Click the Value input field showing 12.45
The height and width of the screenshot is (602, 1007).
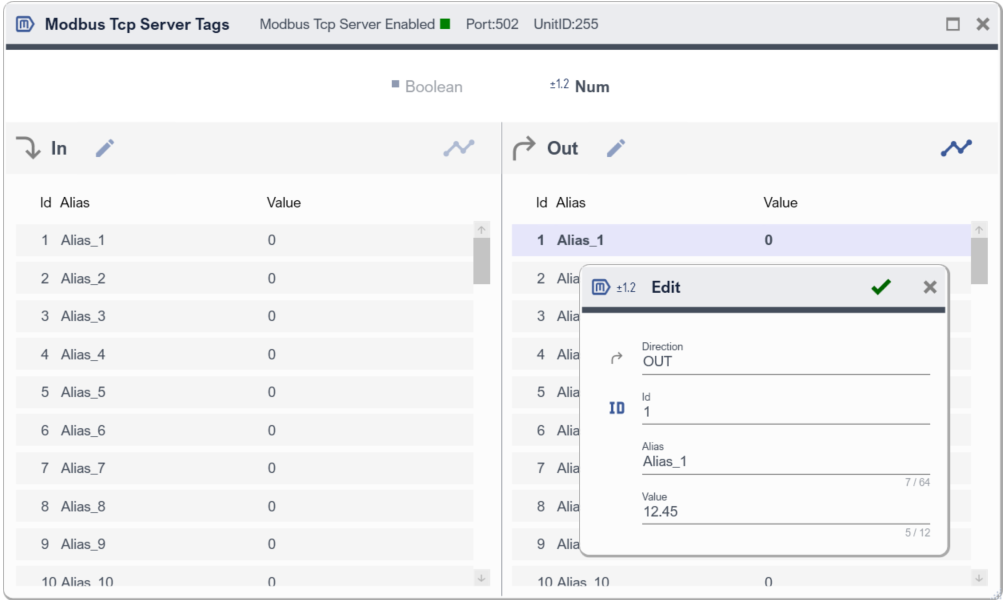click(785, 512)
